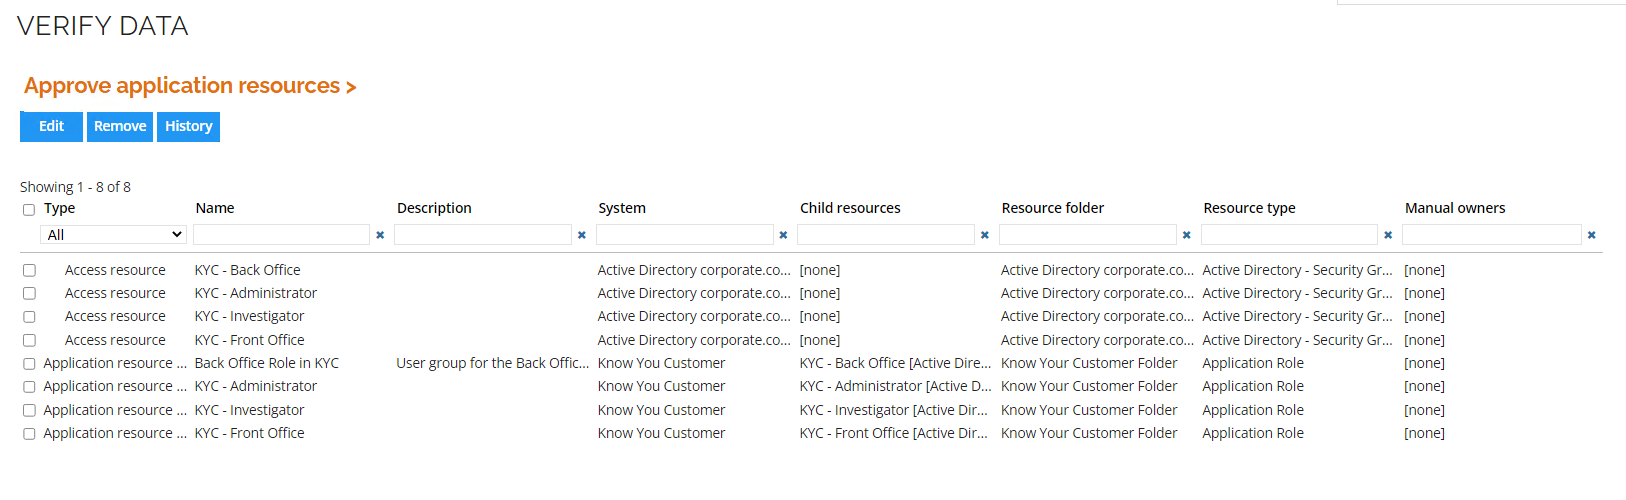Clear the System column filter
Screen dimensions: 1626x500
coord(783,235)
